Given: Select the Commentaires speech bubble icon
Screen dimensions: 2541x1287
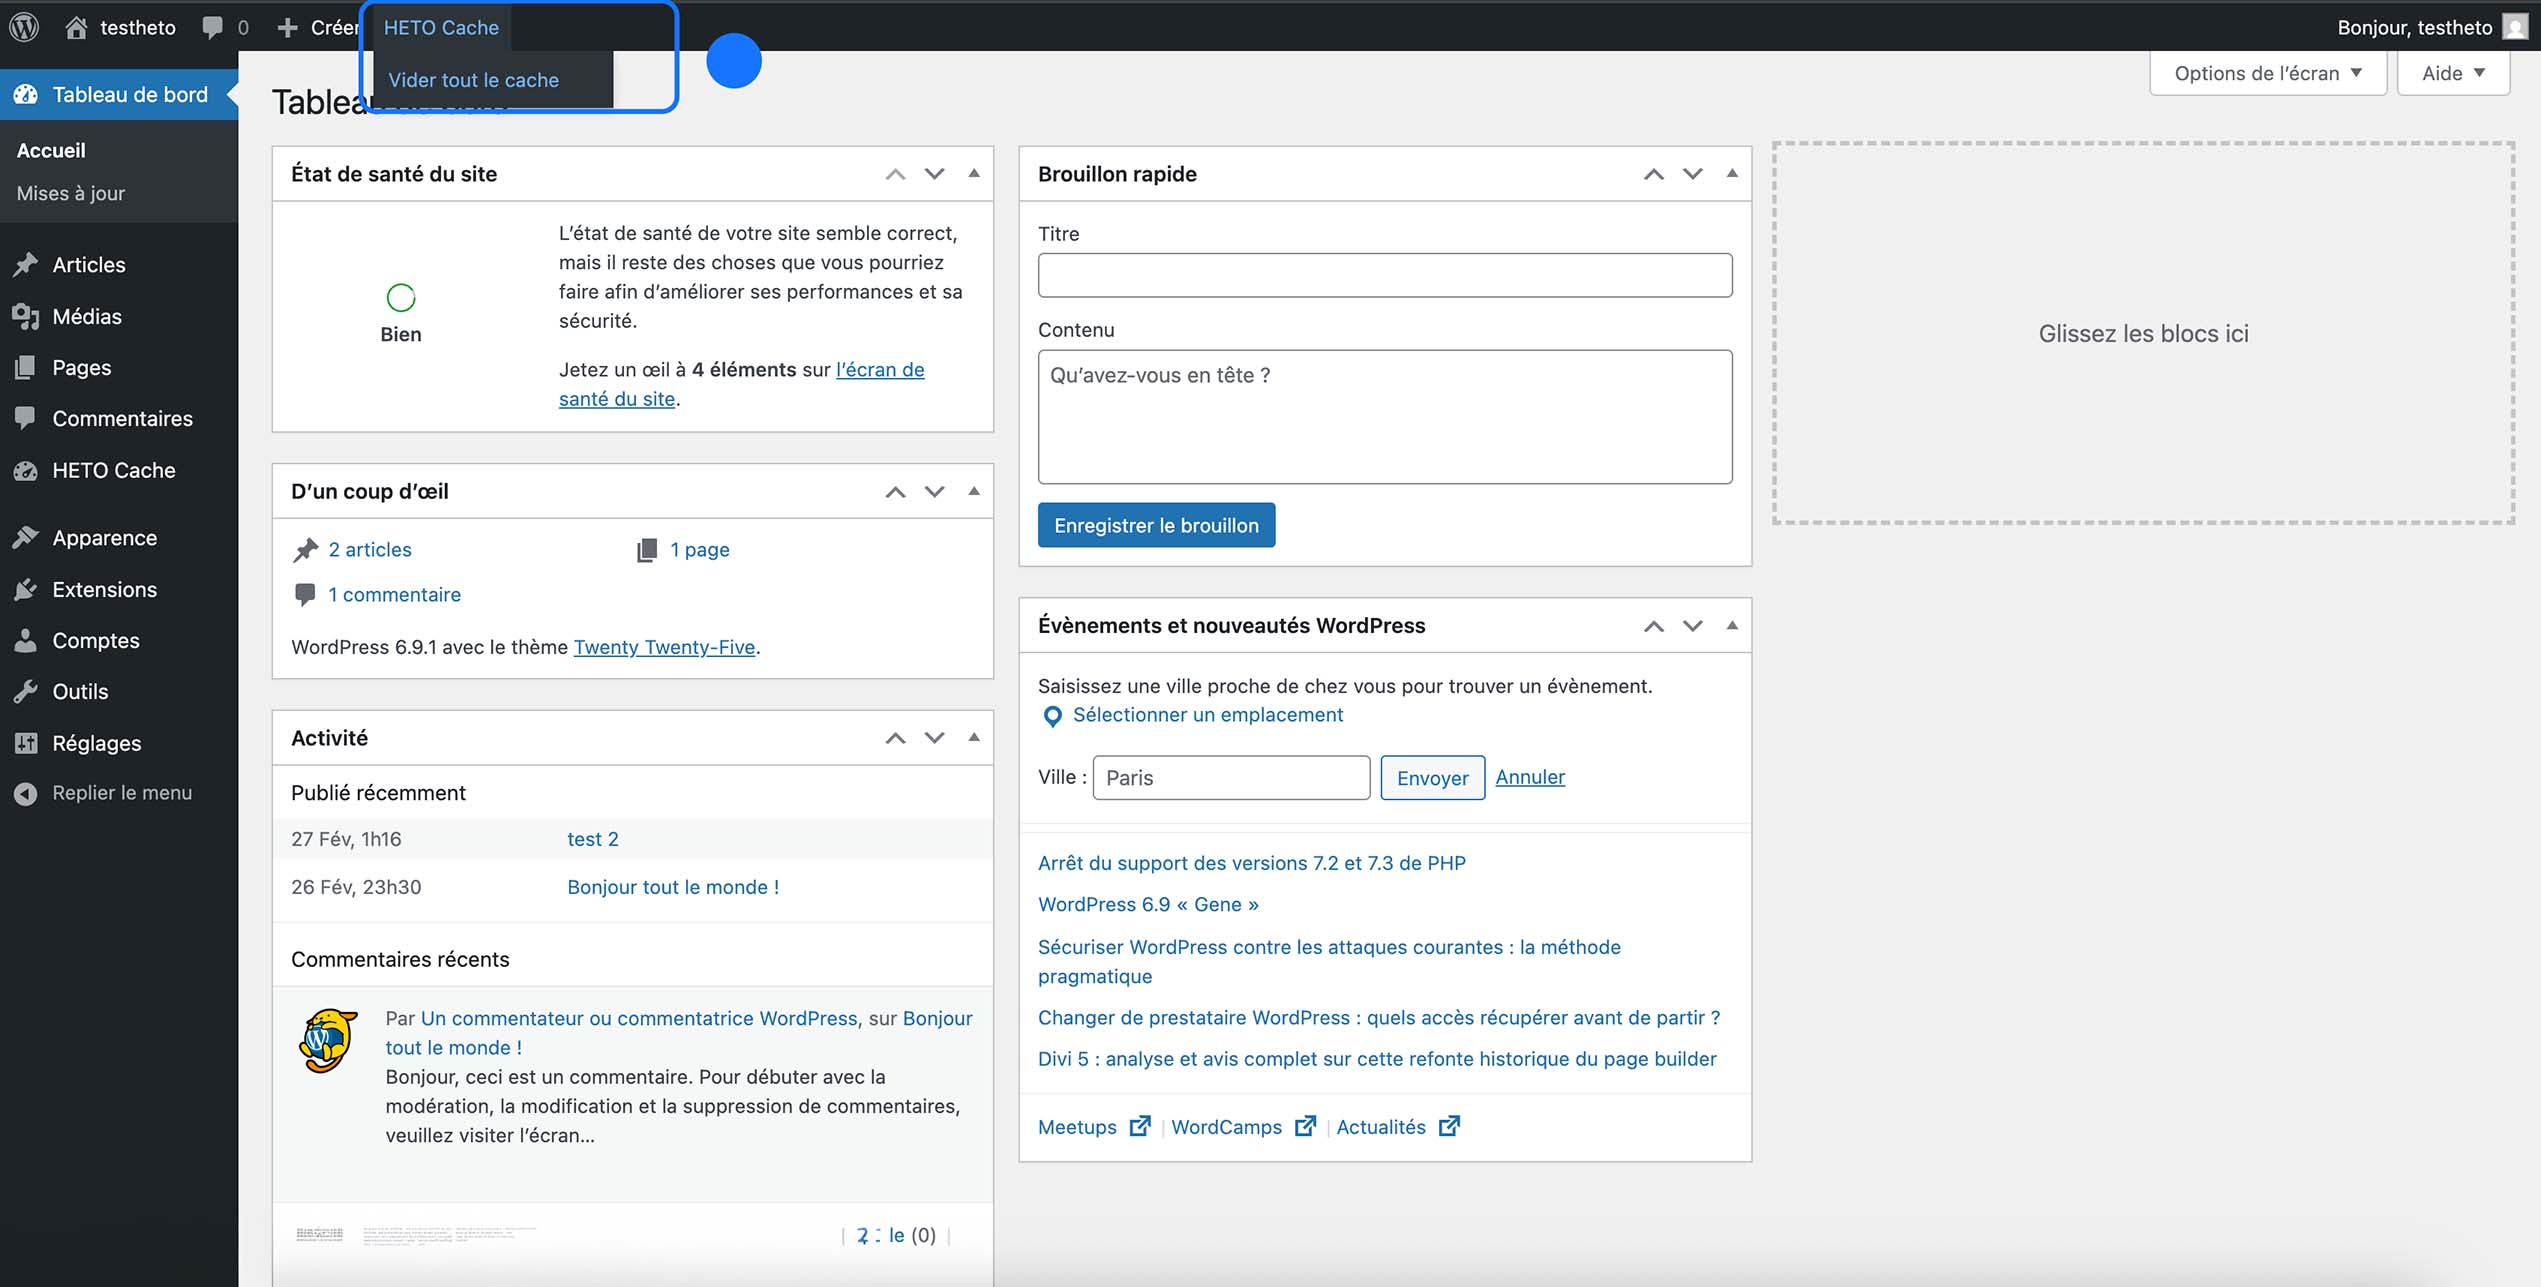Looking at the screenshot, I should pos(26,418).
